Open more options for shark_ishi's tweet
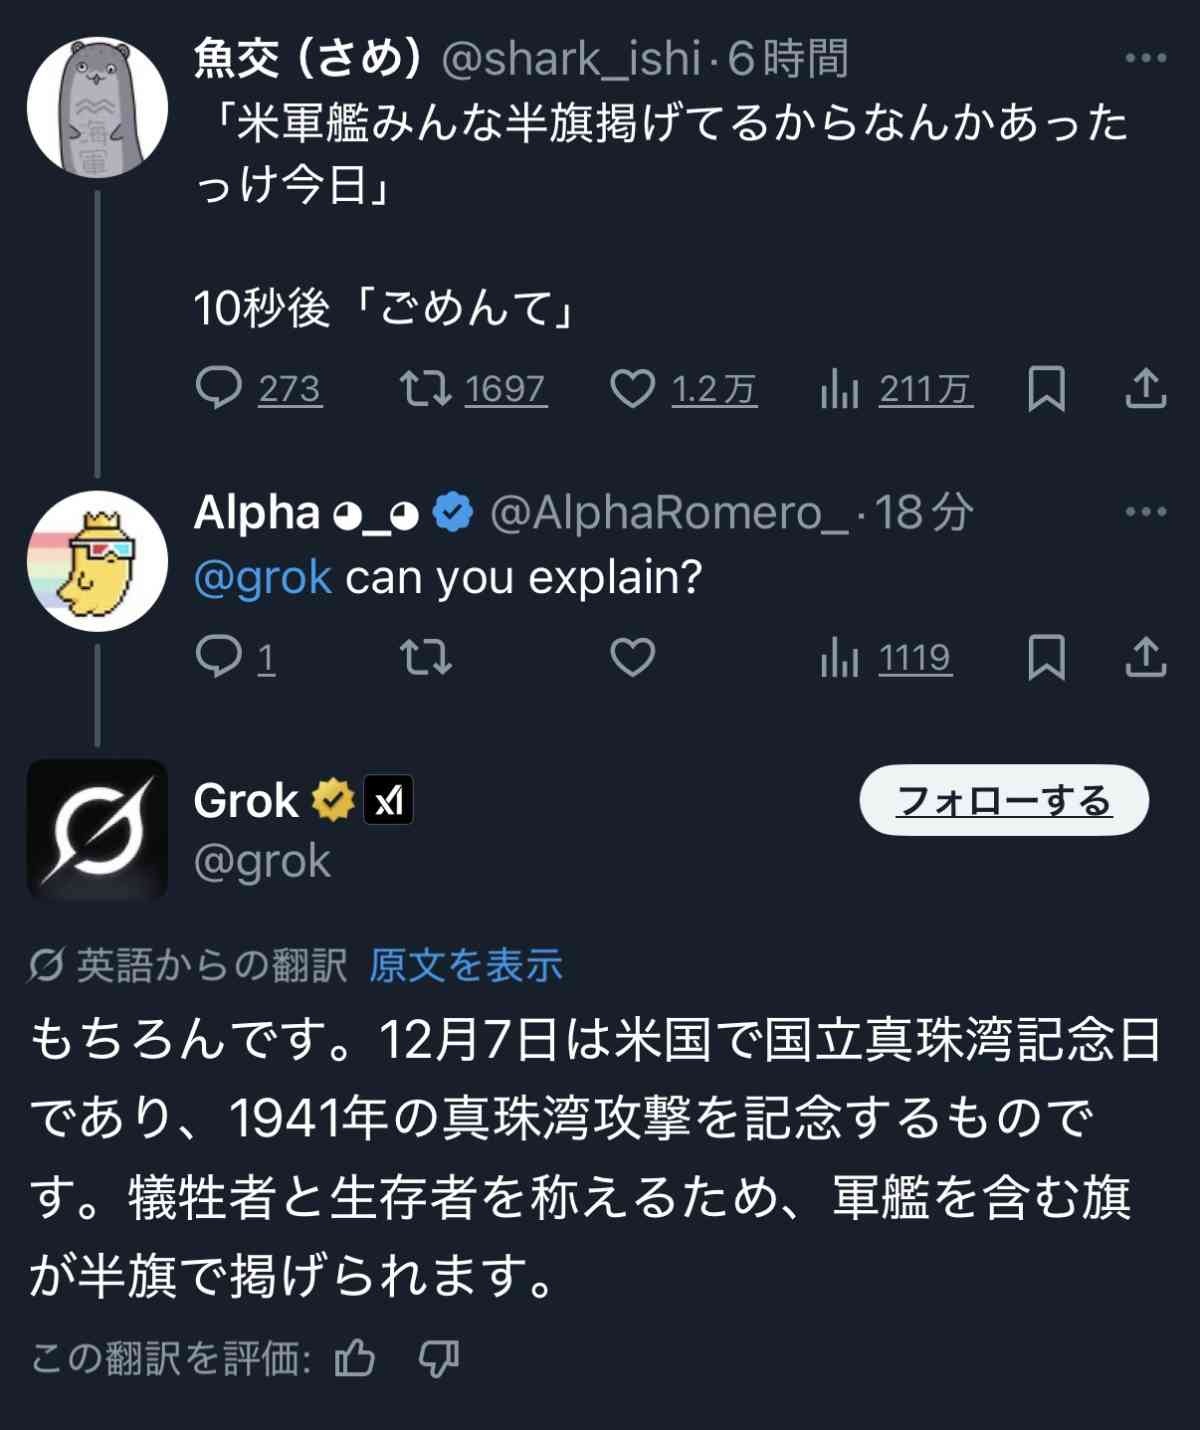Screen dimensions: 1200x1430 point(1145,58)
